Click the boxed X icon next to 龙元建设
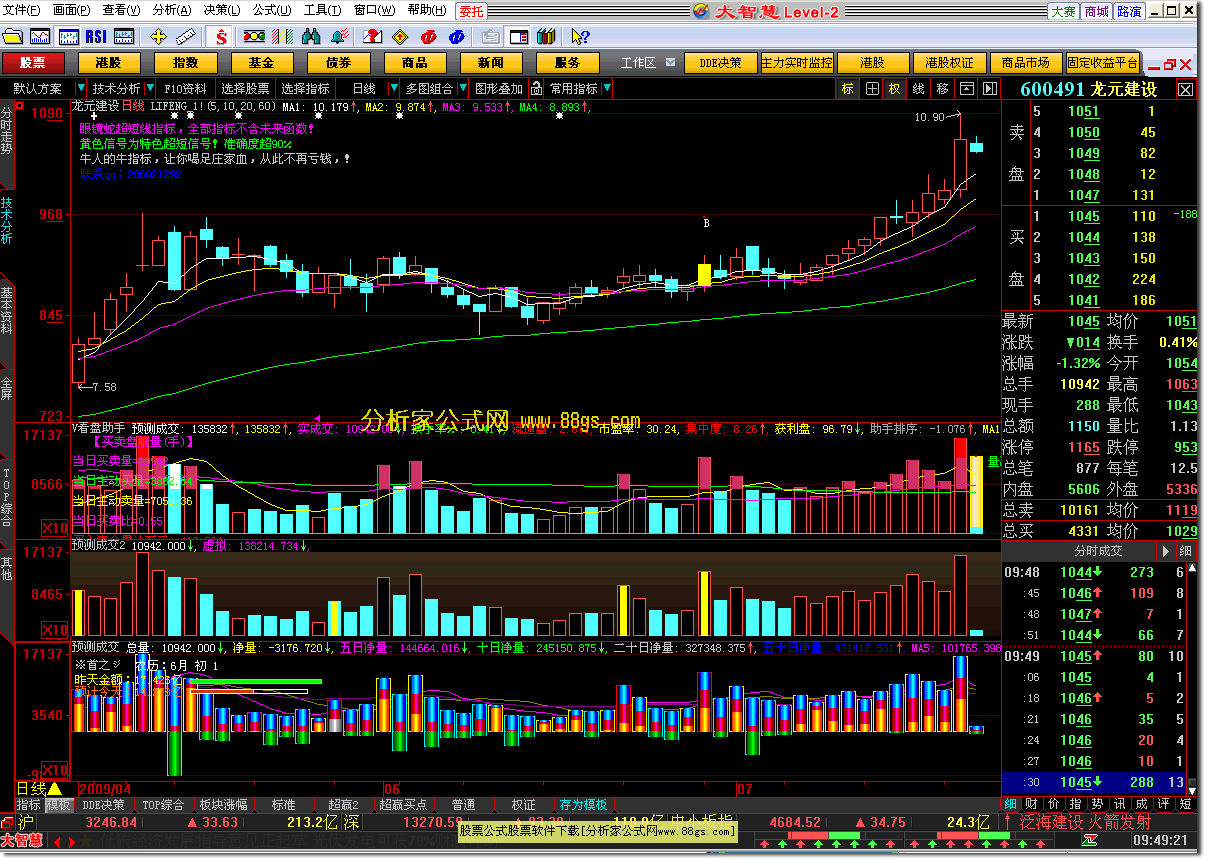Image resolution: width=1207 pixels, height=860 pixels. [x=1185, y=89]
